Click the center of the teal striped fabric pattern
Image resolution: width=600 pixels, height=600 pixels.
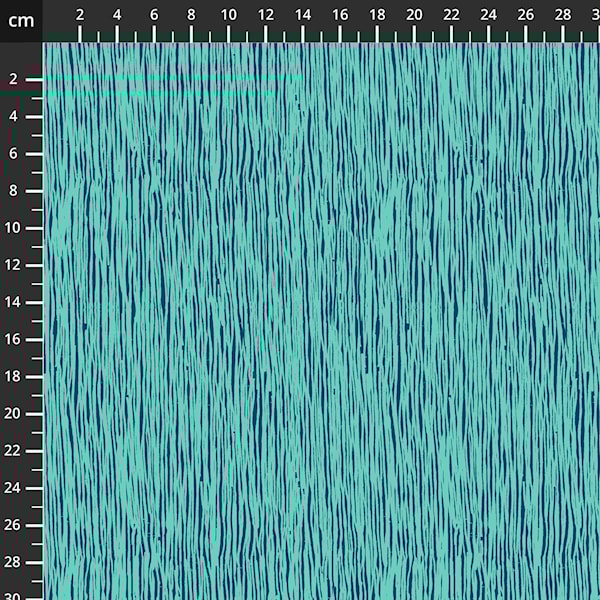[321, 321]
